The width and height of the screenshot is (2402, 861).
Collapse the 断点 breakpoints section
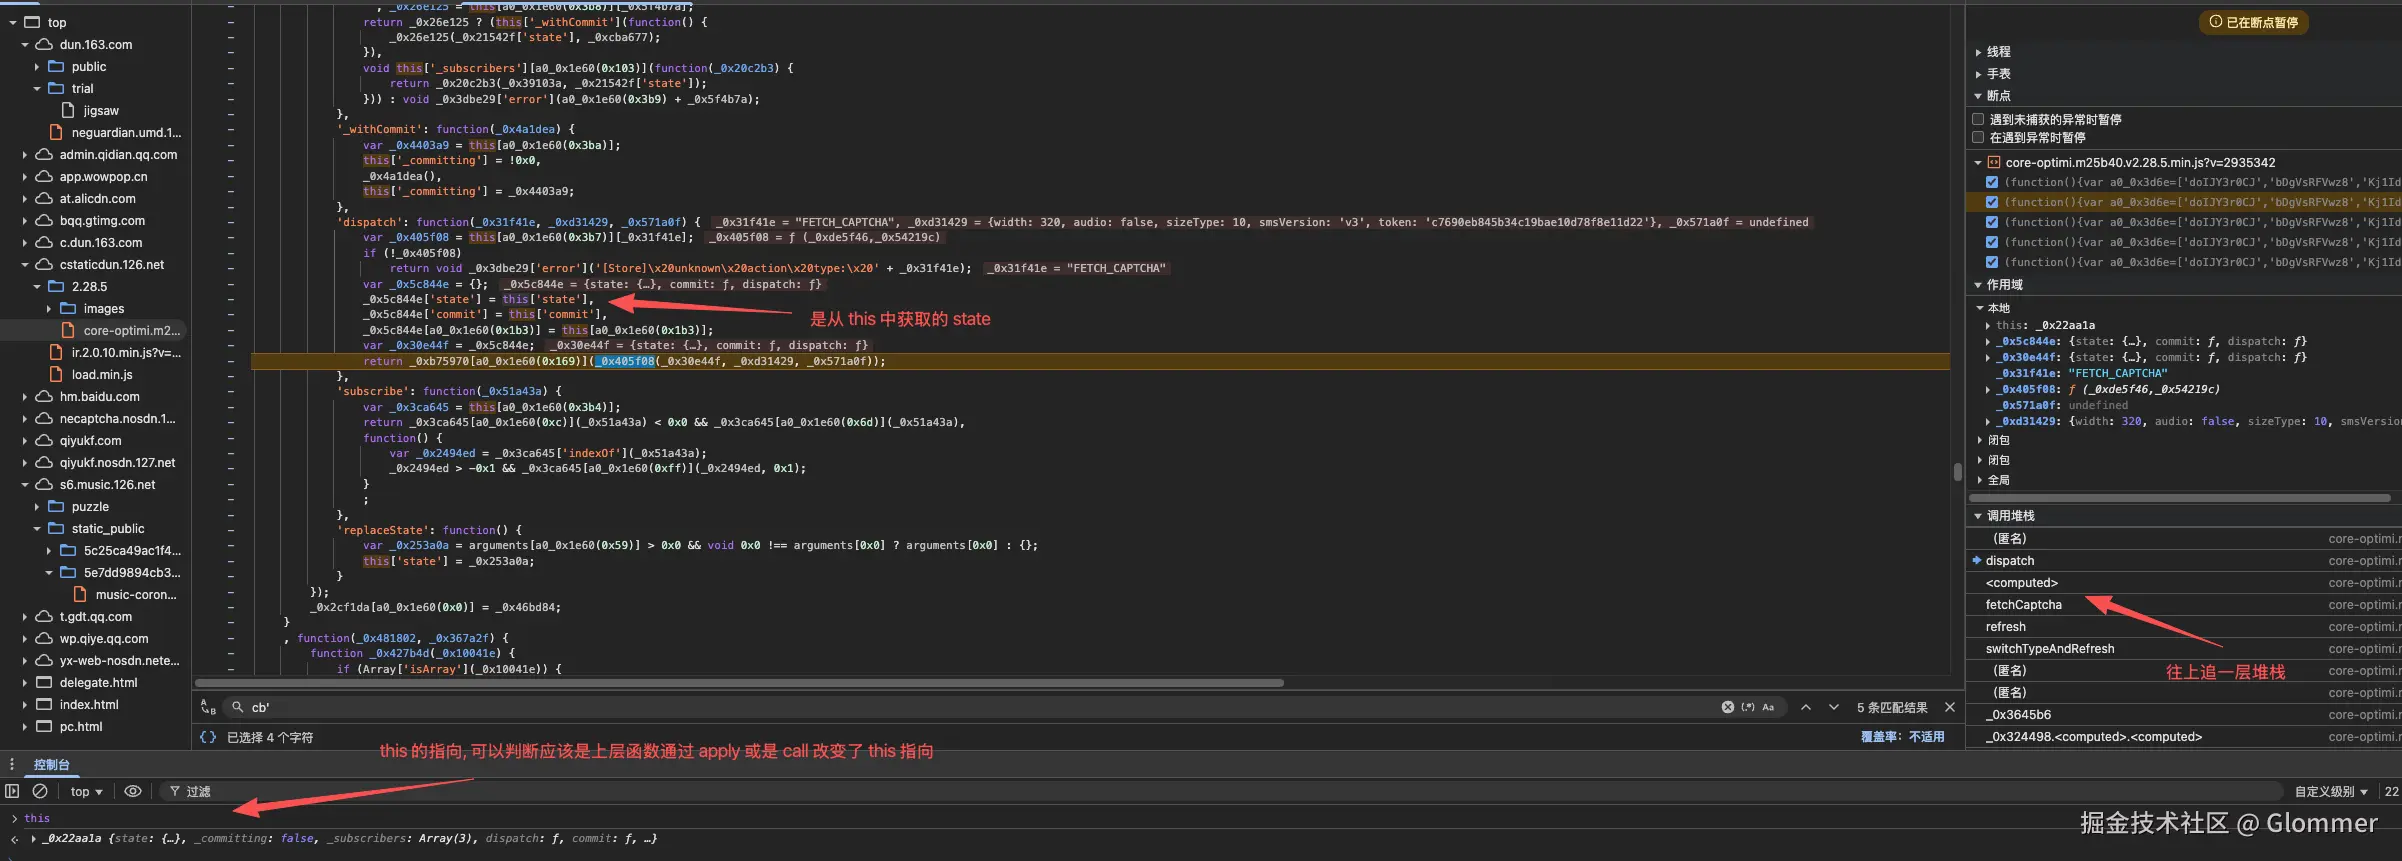(x=1978, y=96)
